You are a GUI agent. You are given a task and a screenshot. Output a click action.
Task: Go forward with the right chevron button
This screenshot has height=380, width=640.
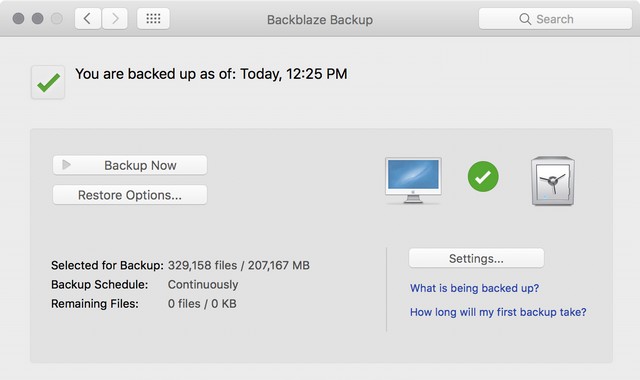[115, 19]
